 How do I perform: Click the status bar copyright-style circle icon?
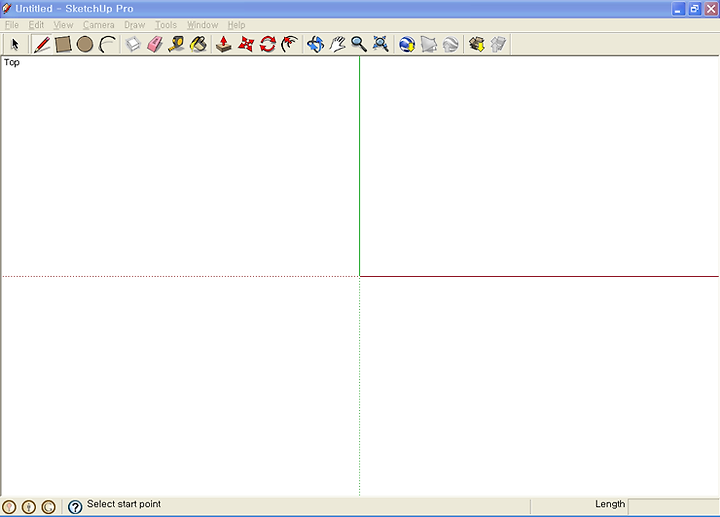coord(49,507)
